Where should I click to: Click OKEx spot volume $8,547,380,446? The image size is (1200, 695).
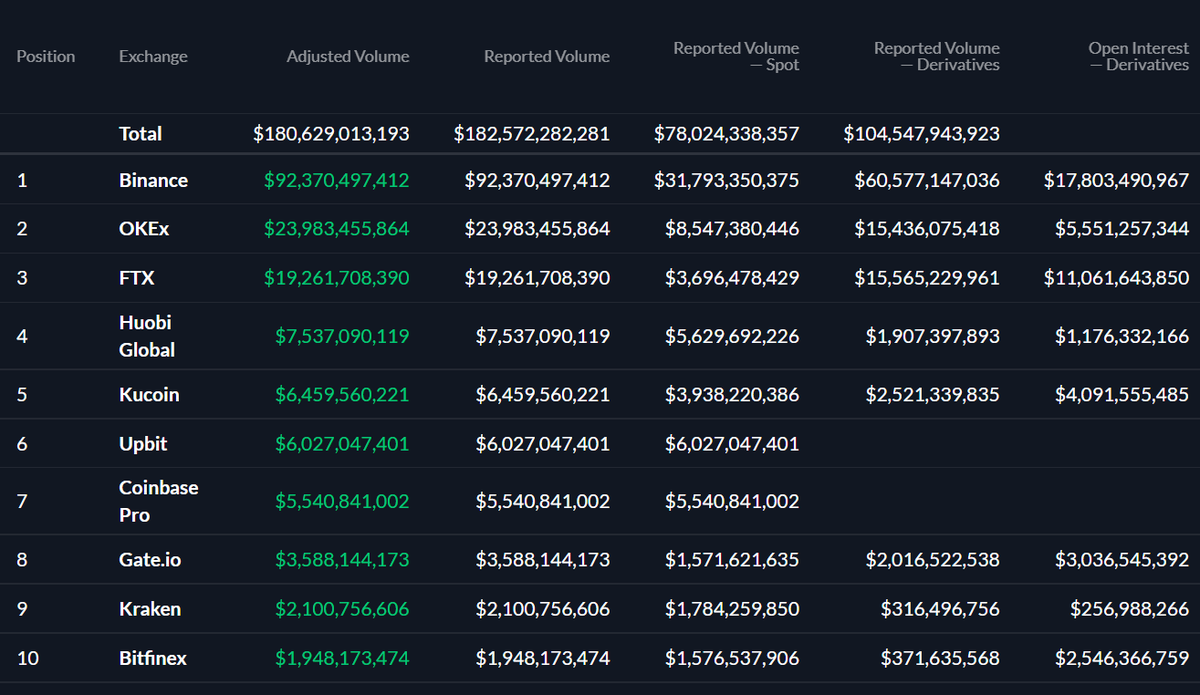732,229
